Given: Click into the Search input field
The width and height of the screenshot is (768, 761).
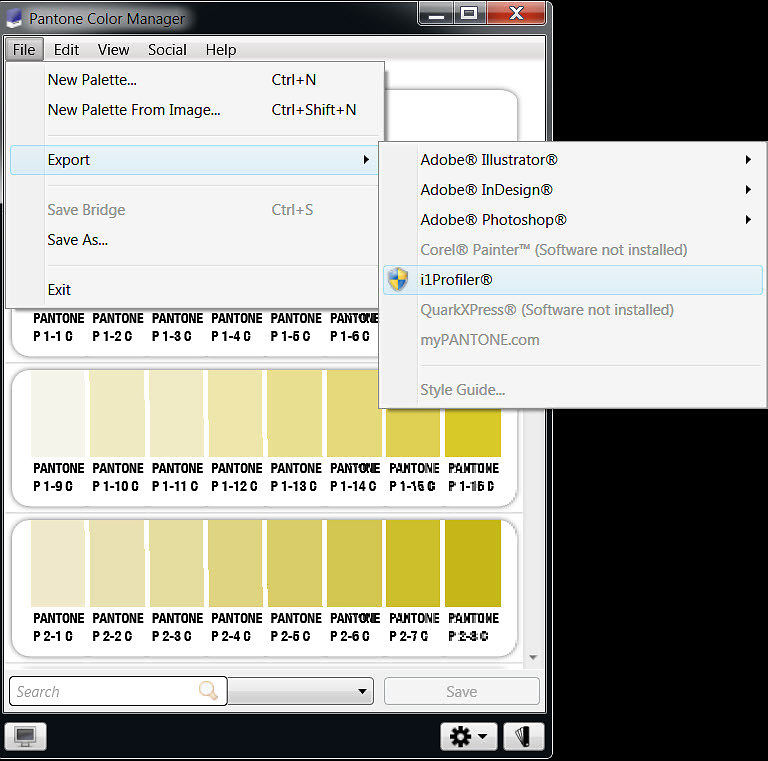Looking at the screenshot, I should click(105, 691).
